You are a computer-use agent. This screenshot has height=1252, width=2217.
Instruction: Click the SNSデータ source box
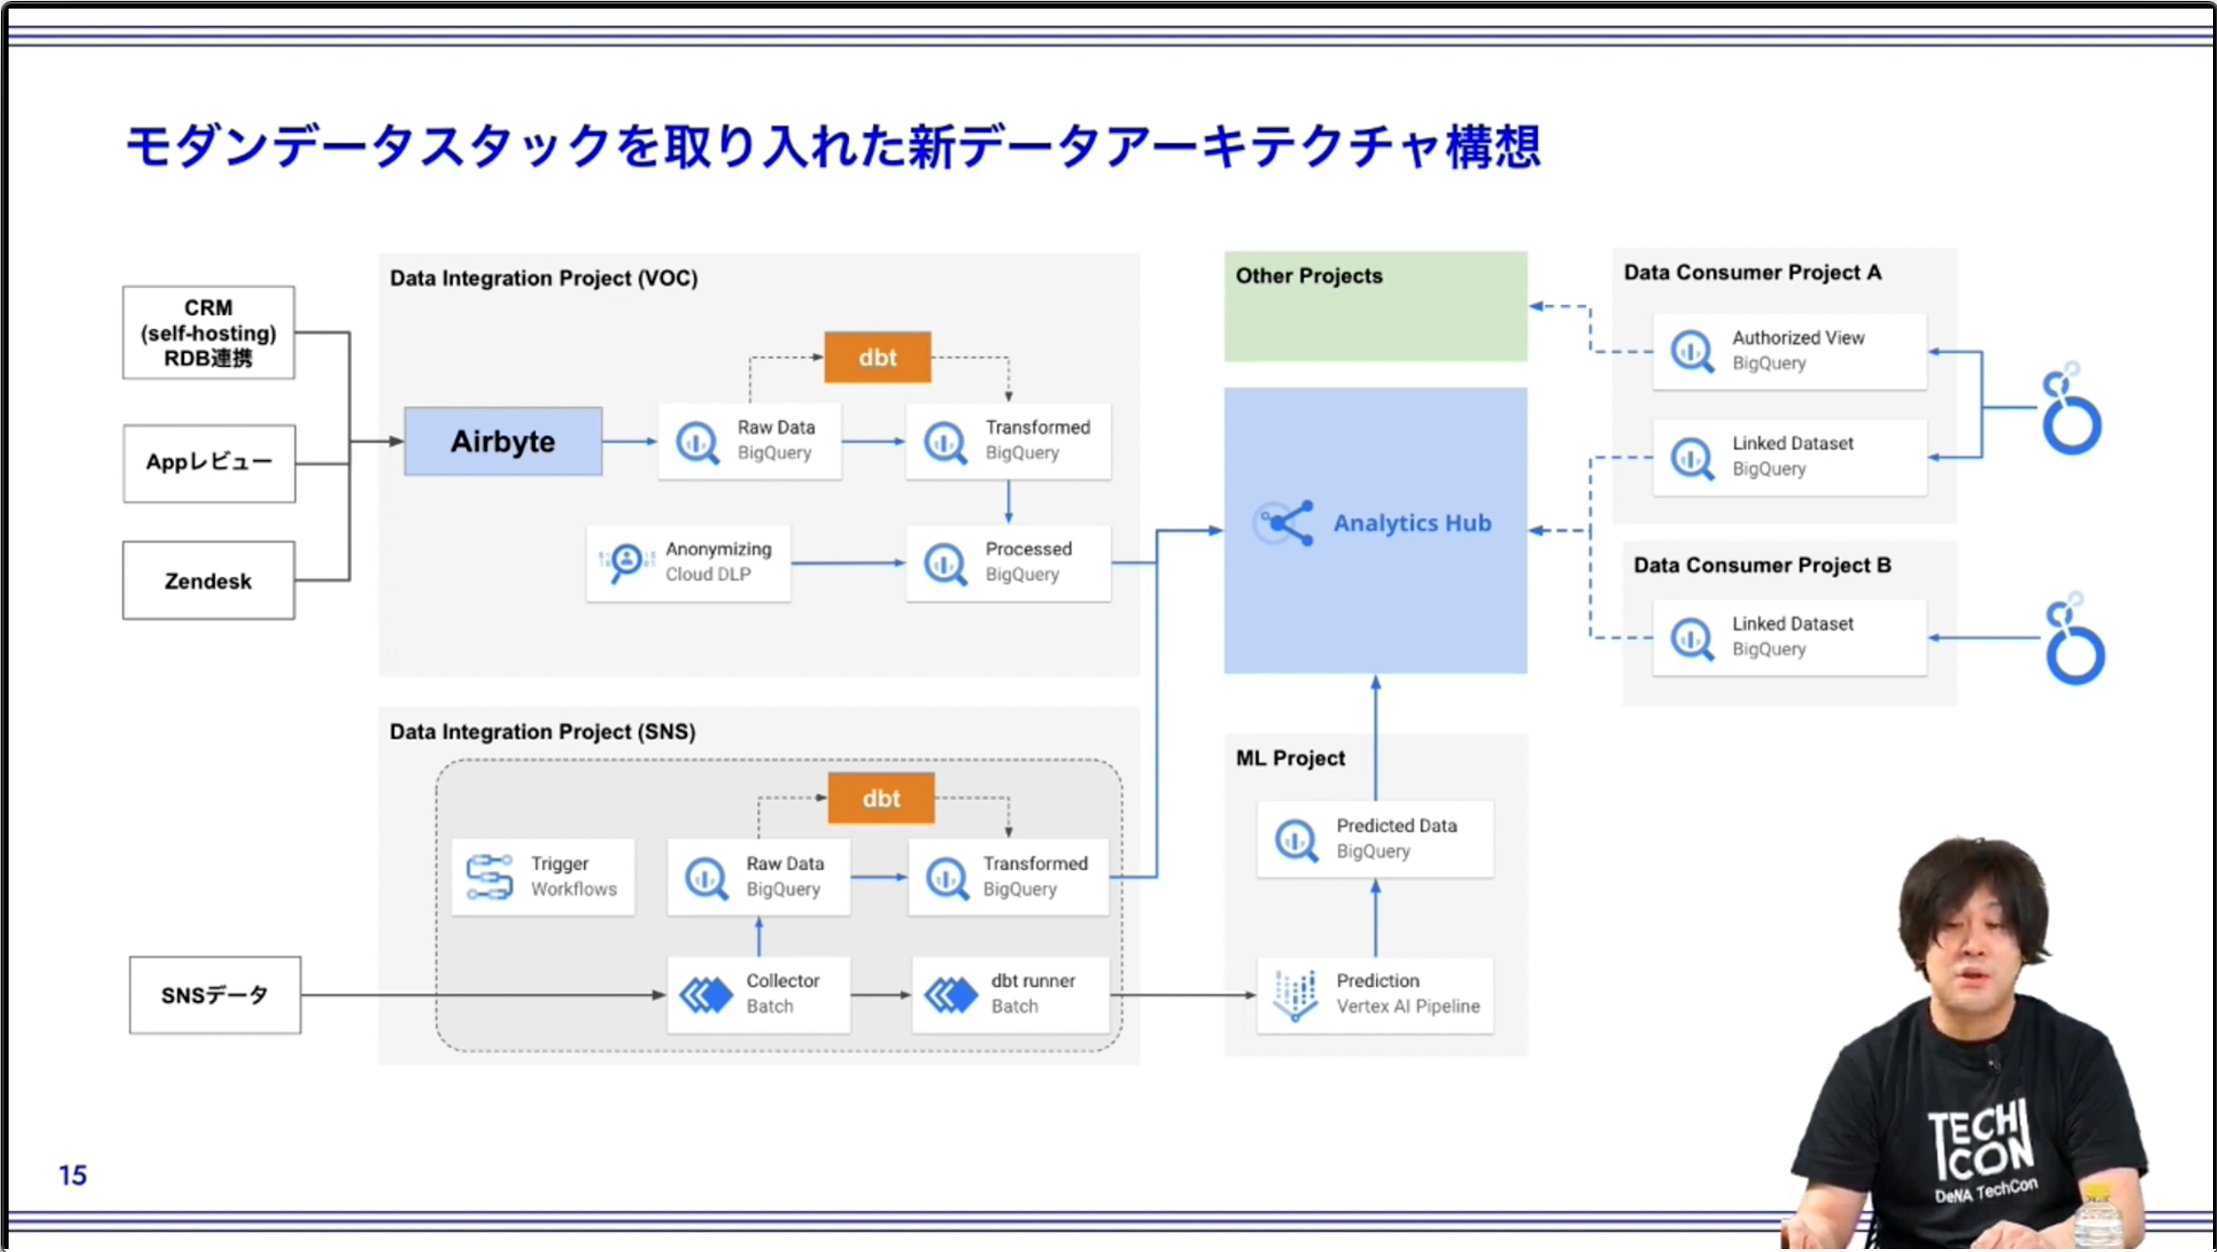point(214,994)
